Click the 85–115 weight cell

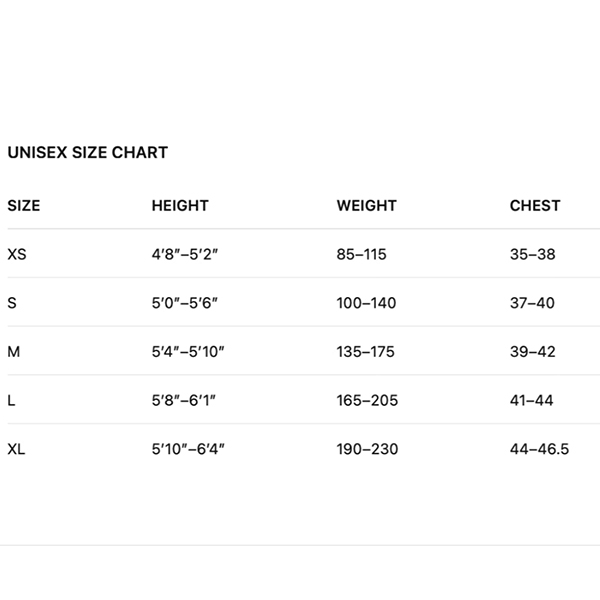361,255
